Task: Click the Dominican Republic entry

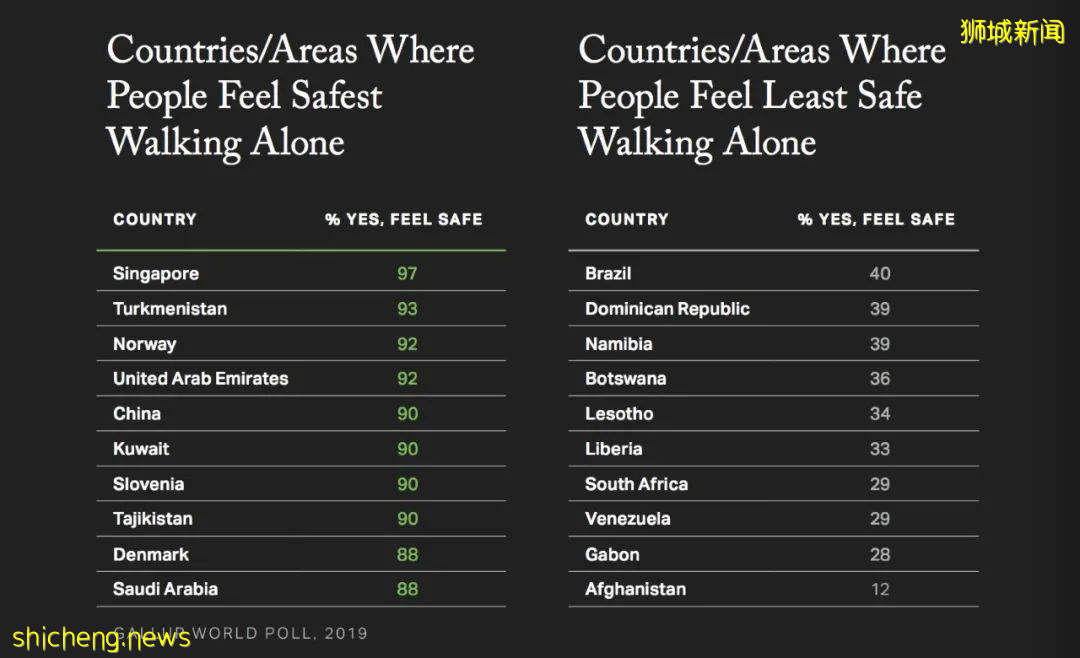Action: pyautogui.click(x=667, y=309)
